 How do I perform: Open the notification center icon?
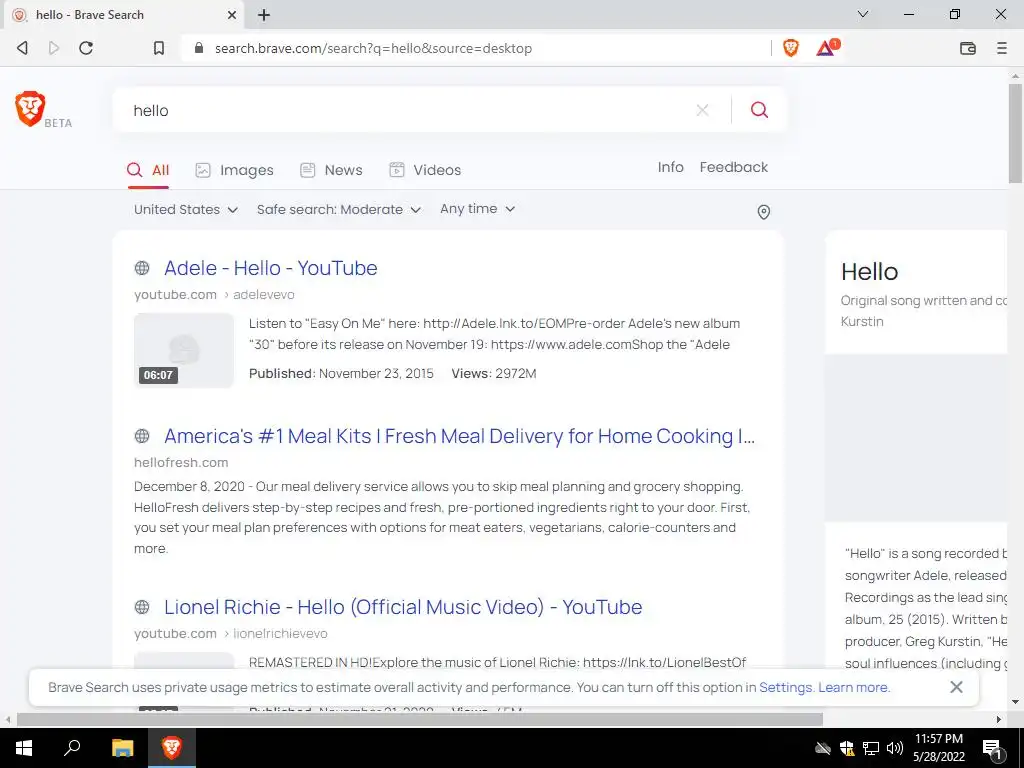pyautogui.click(x=992, y=749)
